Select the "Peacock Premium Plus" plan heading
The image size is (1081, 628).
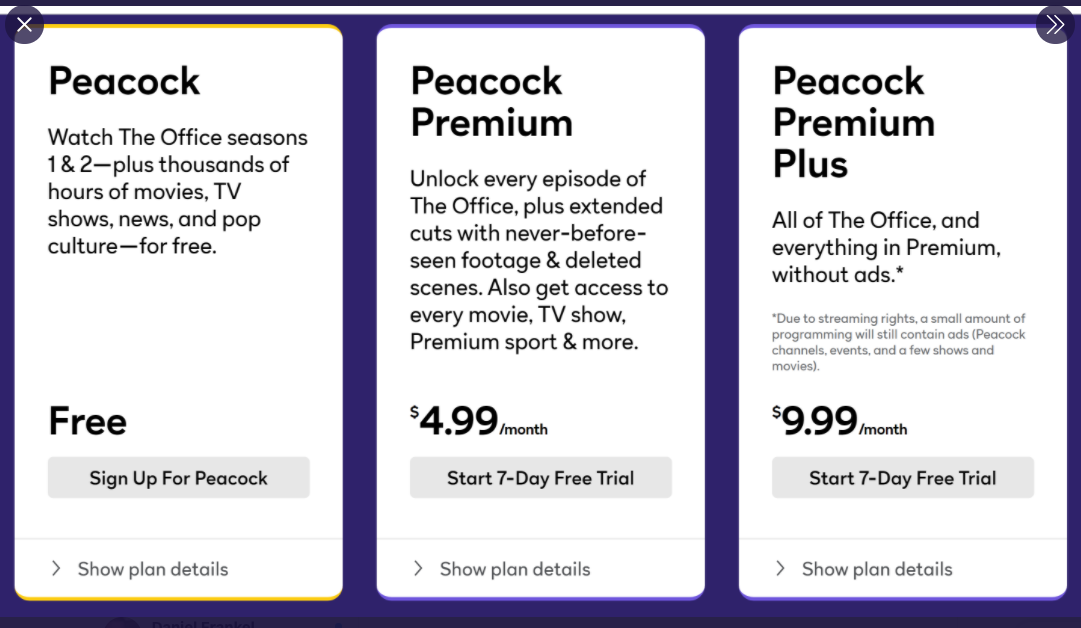tap(853, 122)
